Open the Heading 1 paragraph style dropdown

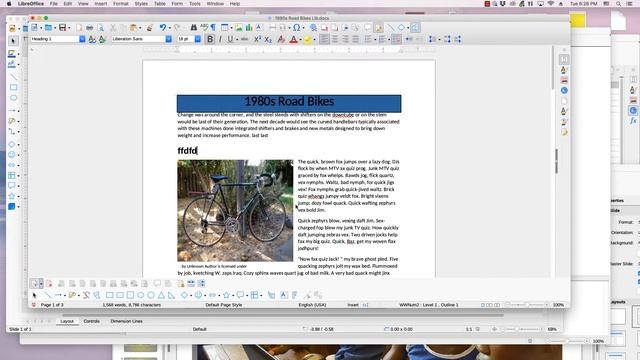point(82,39)
